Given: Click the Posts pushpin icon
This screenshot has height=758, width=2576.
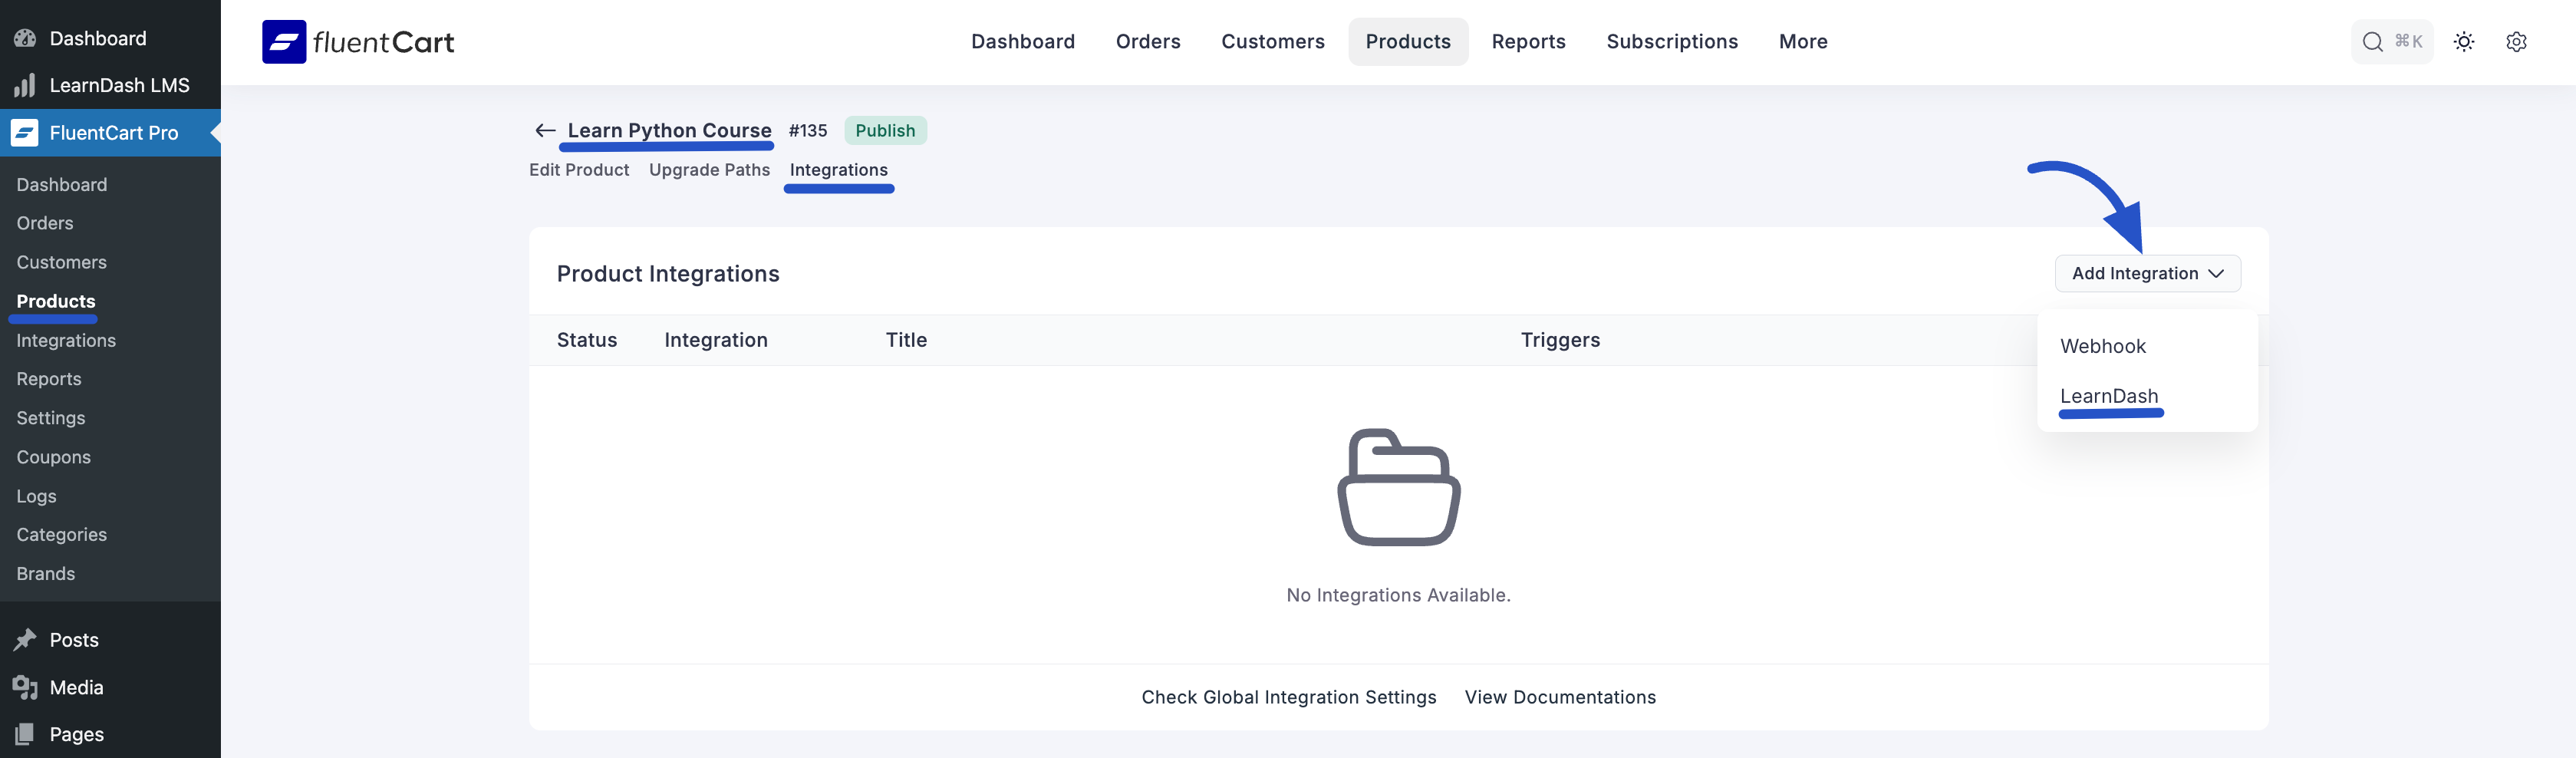Looking at the screenshot, I should [25, 640].
